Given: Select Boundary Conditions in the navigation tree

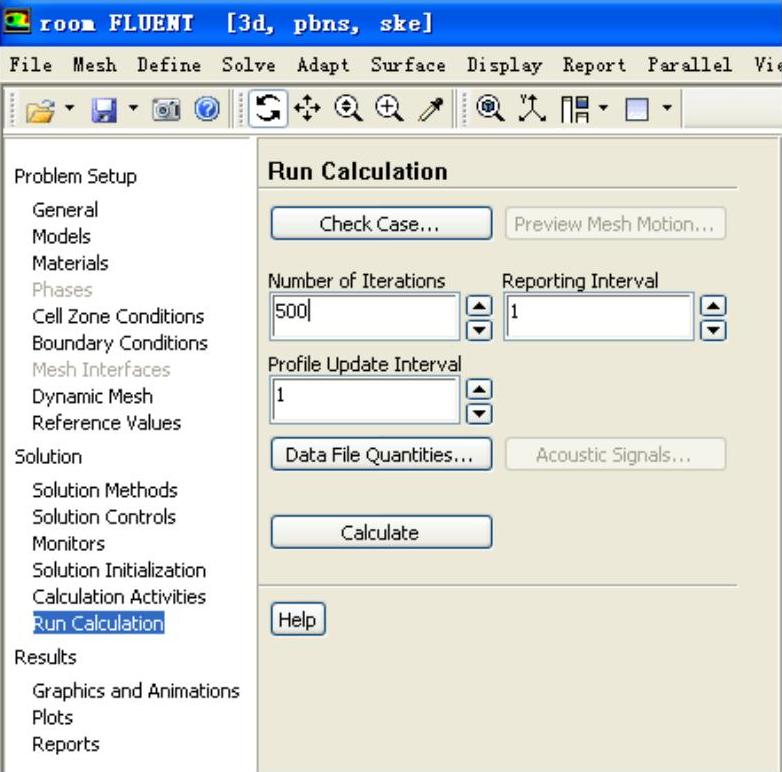Looking at the screenshot, I should coord(120,343).
